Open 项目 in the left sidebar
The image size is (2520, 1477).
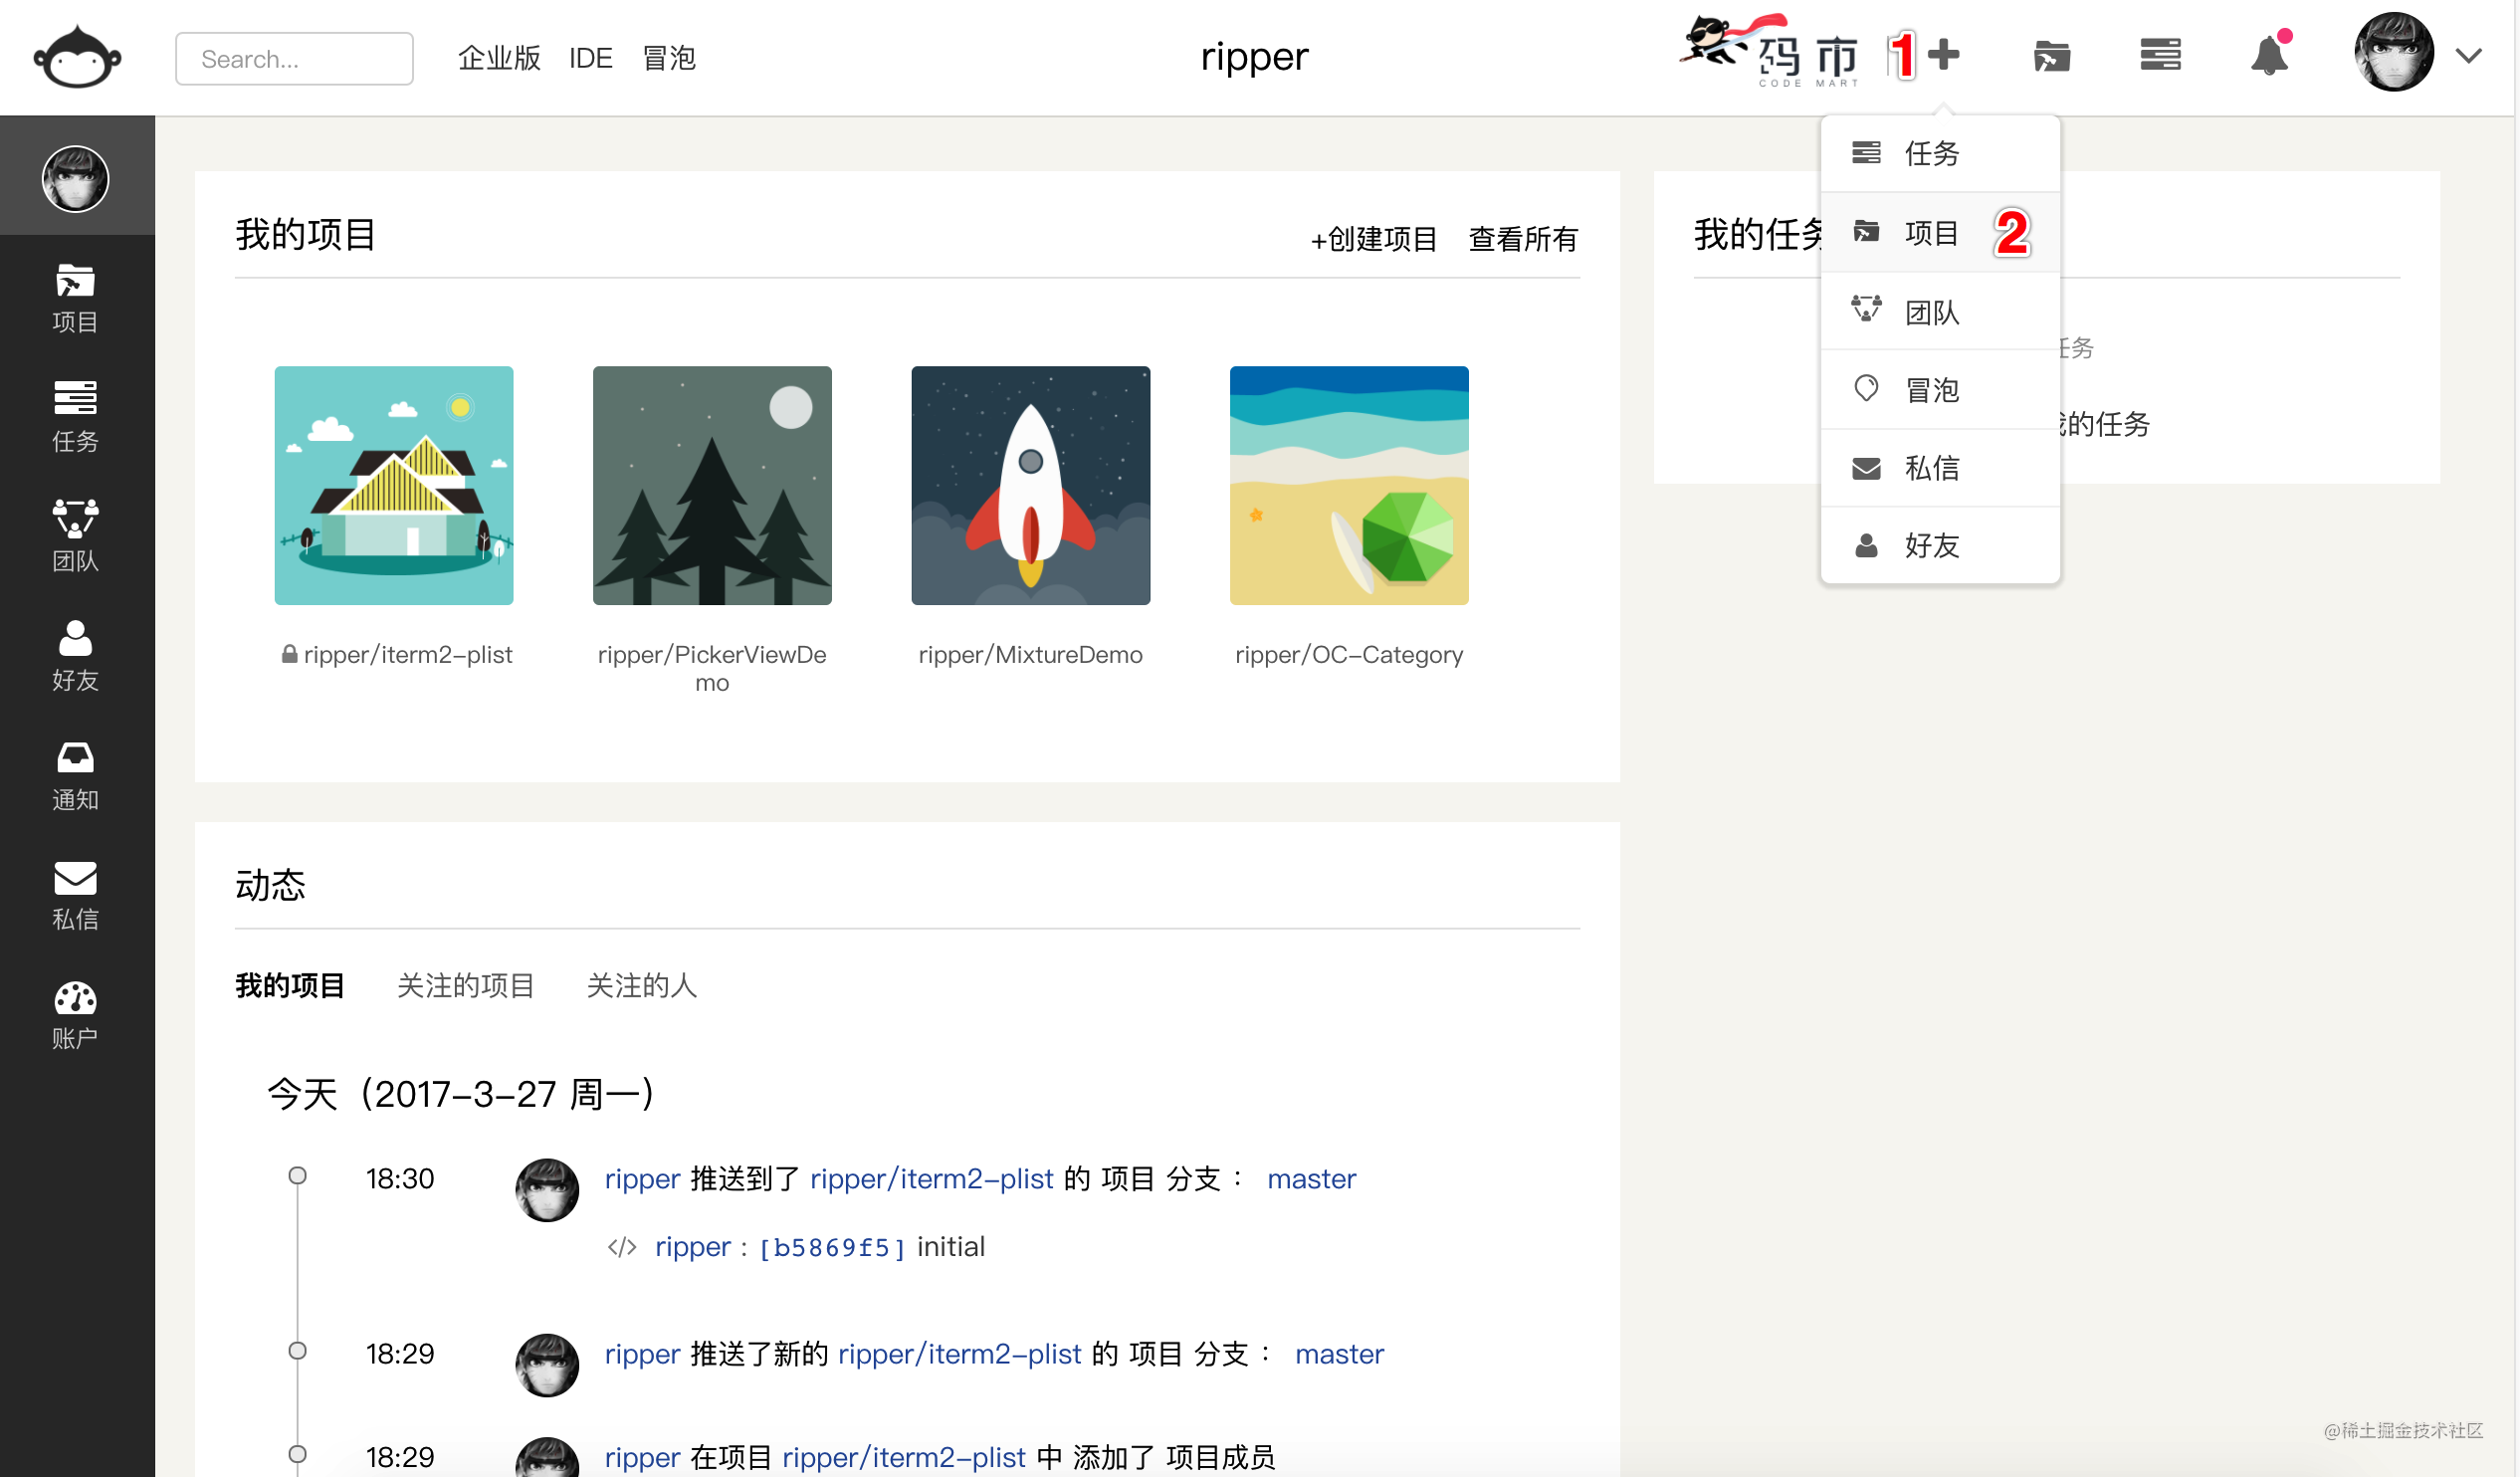75,298
